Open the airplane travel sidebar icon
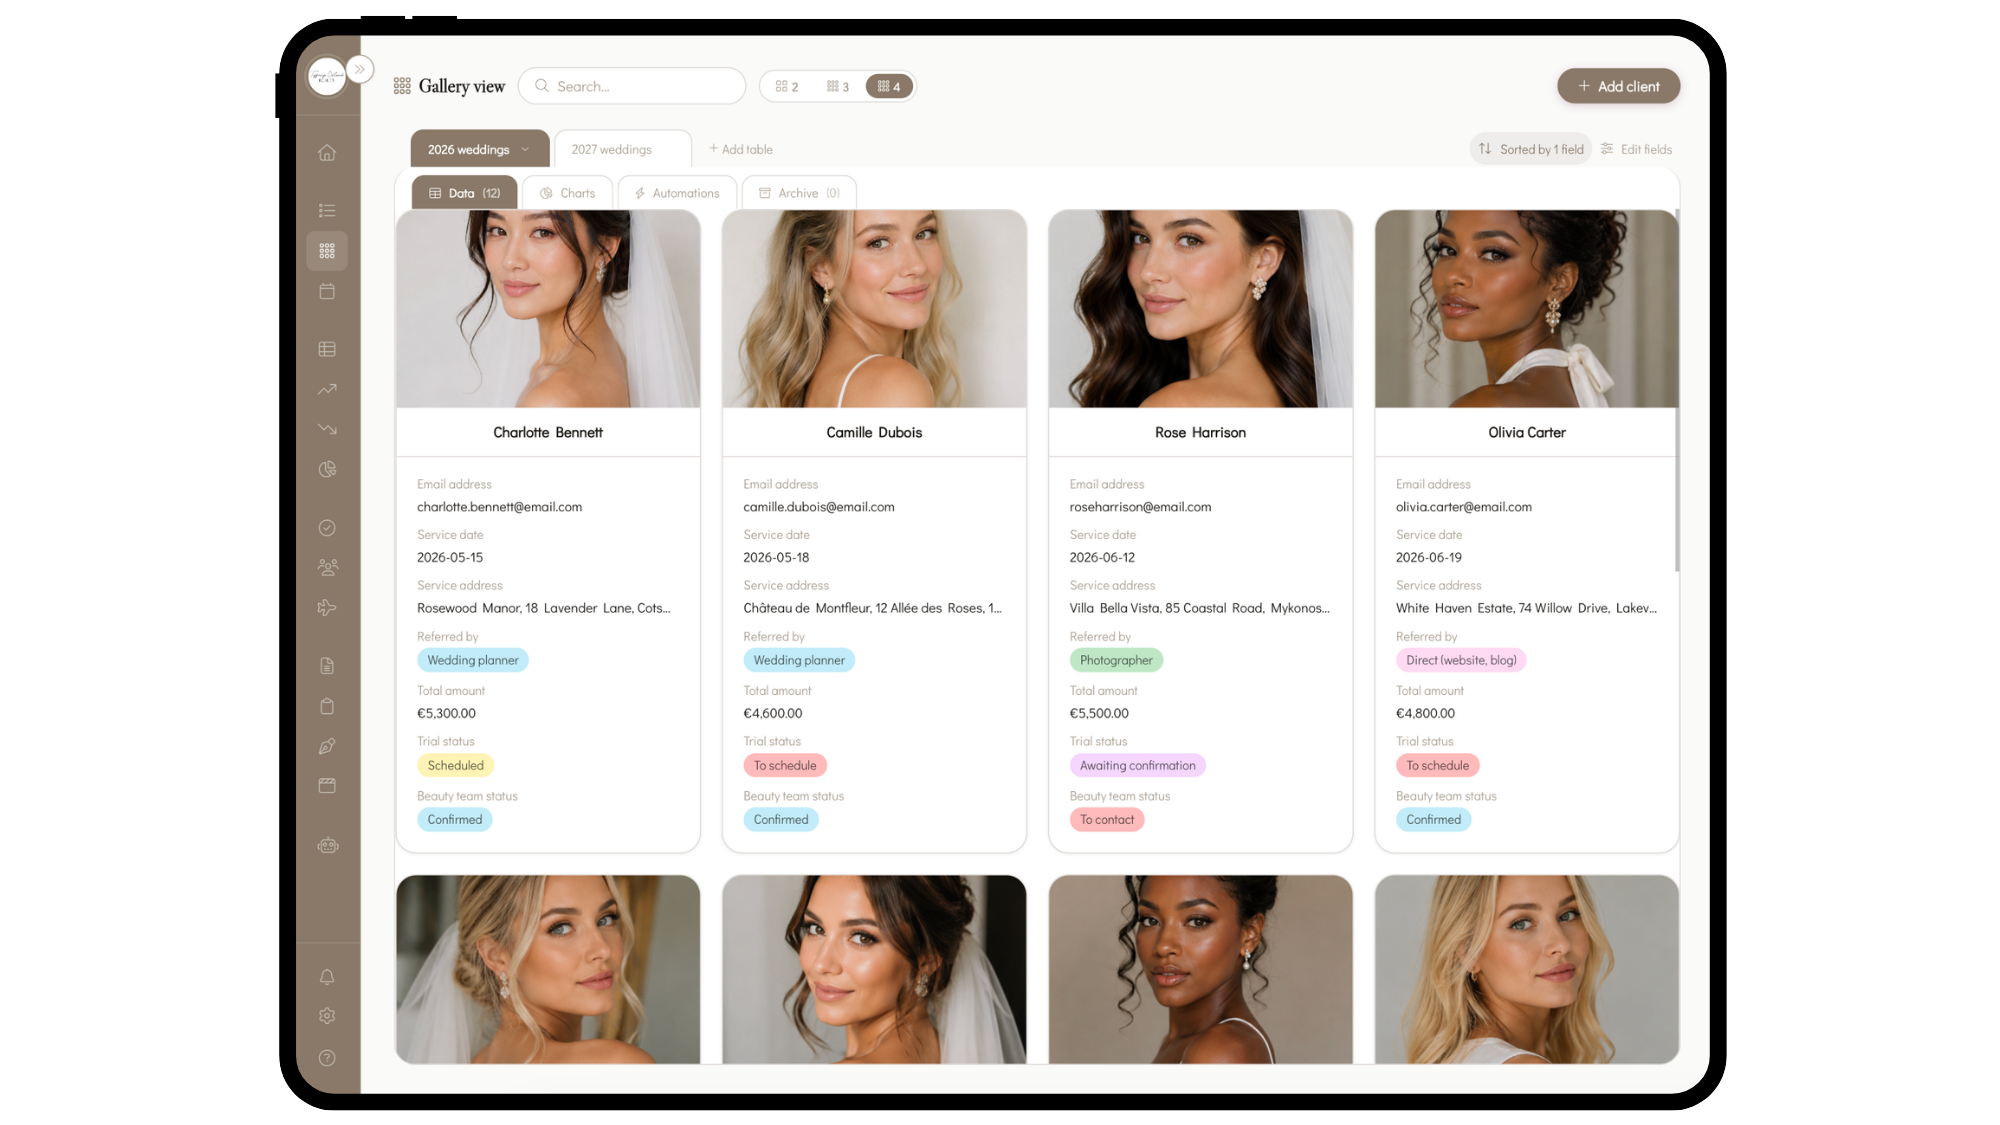 point(327,607)
